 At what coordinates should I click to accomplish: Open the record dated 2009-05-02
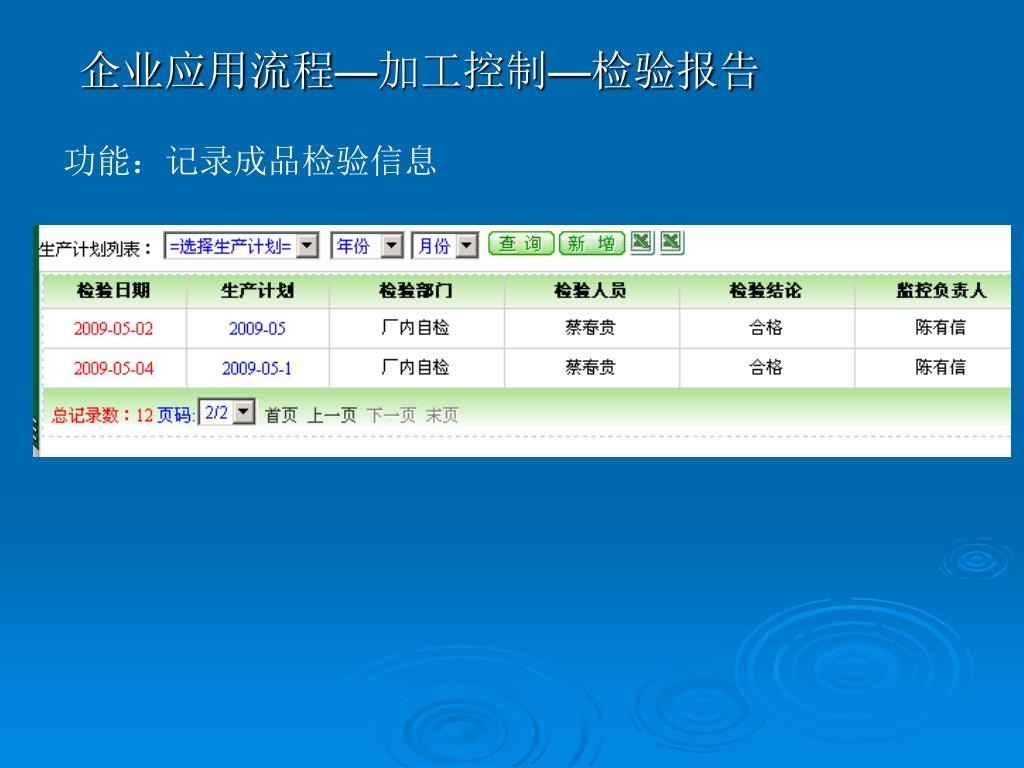click(114, 328)
